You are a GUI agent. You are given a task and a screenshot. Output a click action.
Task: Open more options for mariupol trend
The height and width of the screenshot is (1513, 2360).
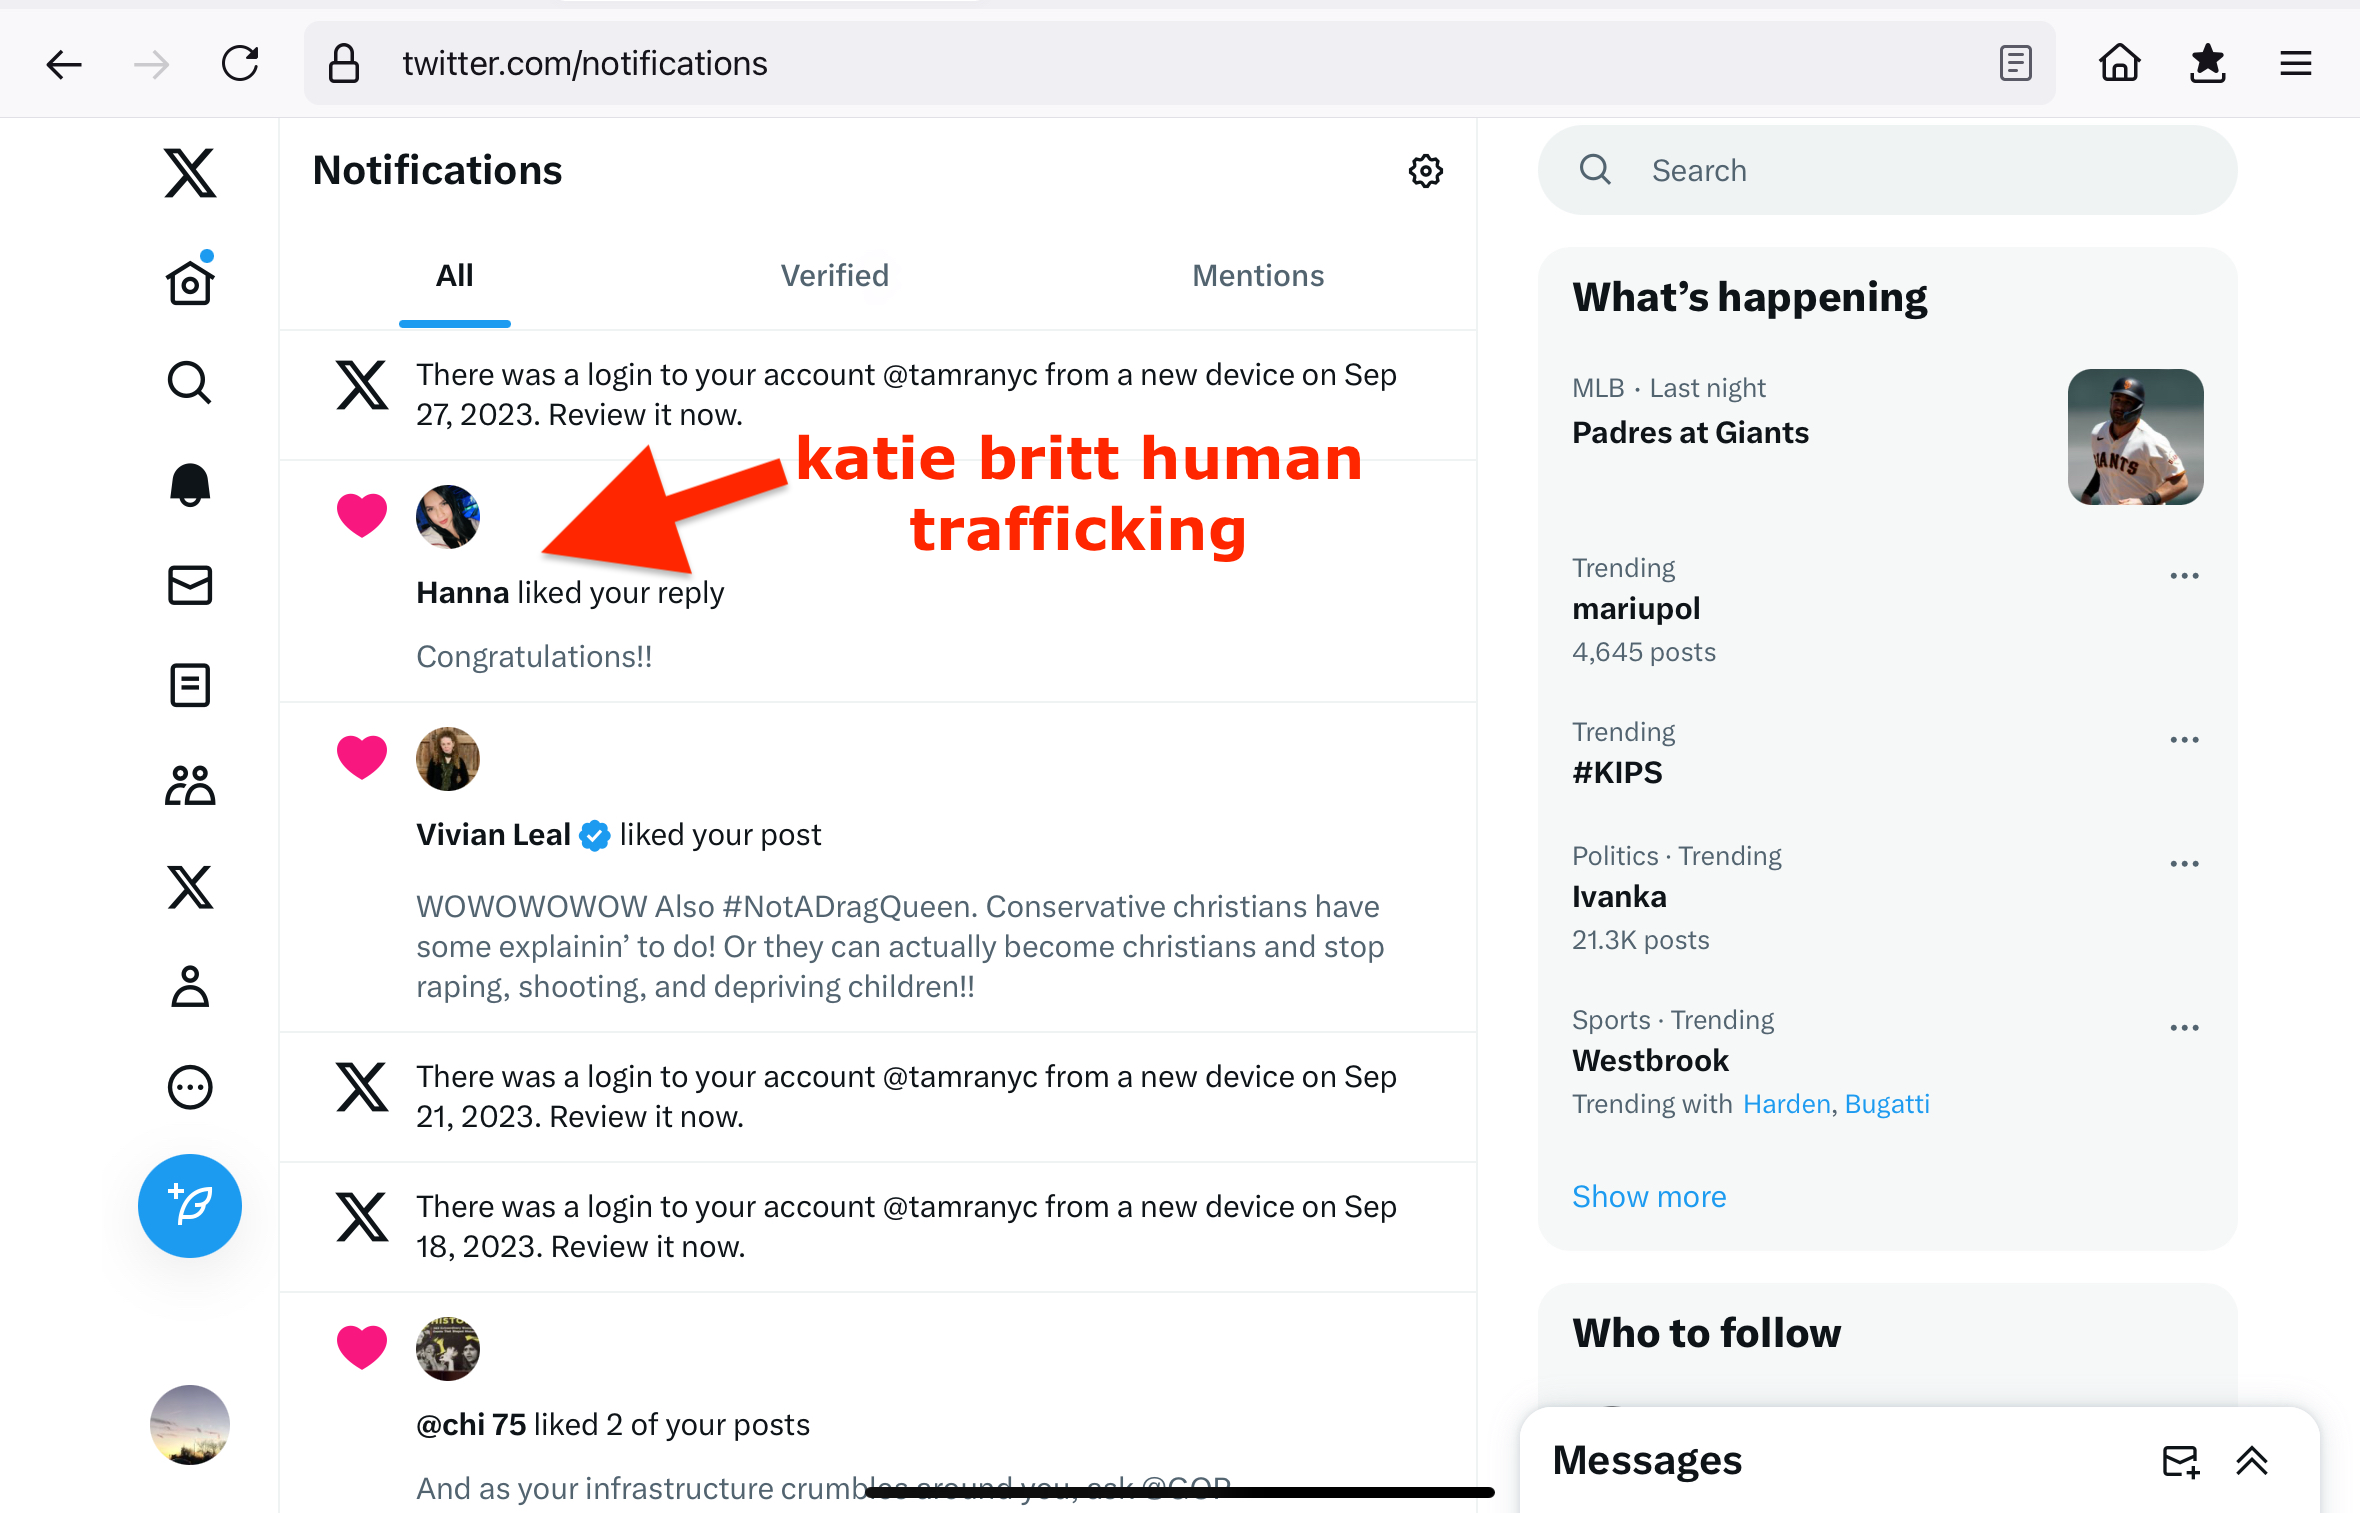tap(2184, 576)
